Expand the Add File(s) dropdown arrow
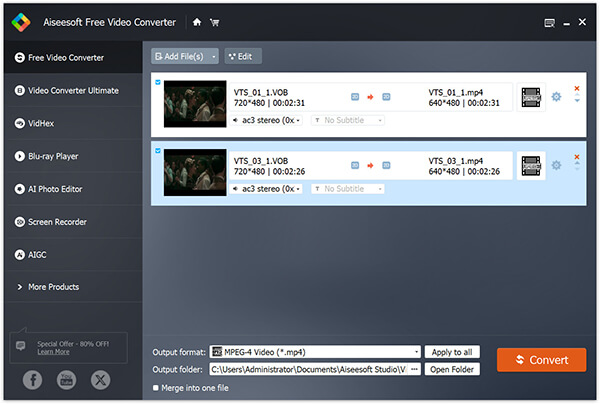600x404 pixels. tap(214, 57)
